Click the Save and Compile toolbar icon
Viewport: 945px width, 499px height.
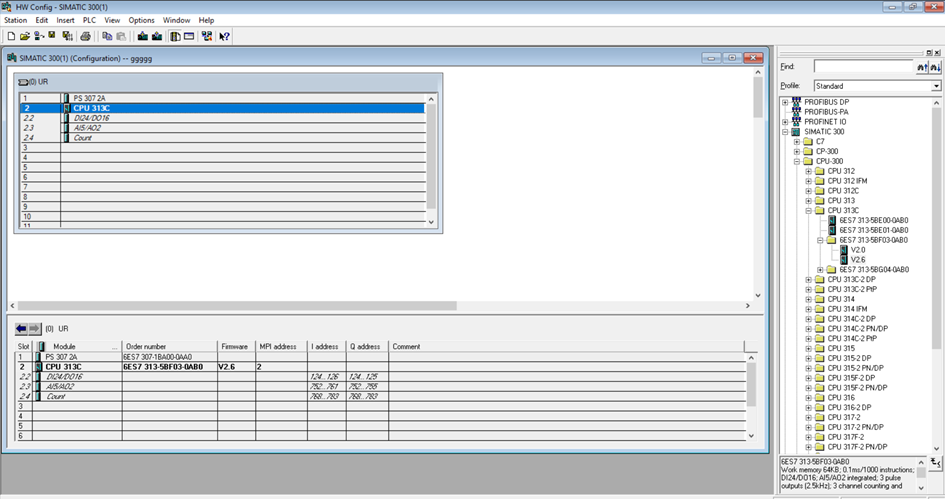[67, 36]
